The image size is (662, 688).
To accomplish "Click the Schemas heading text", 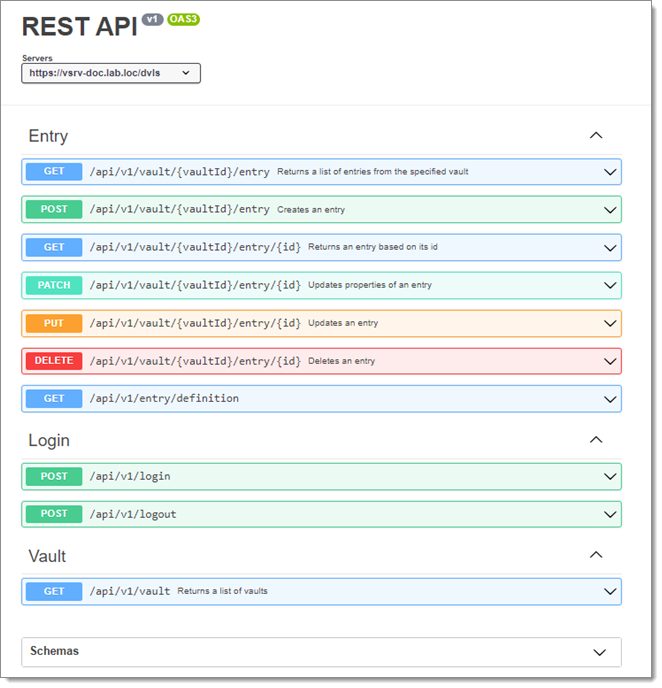I will tap(54, 651).
